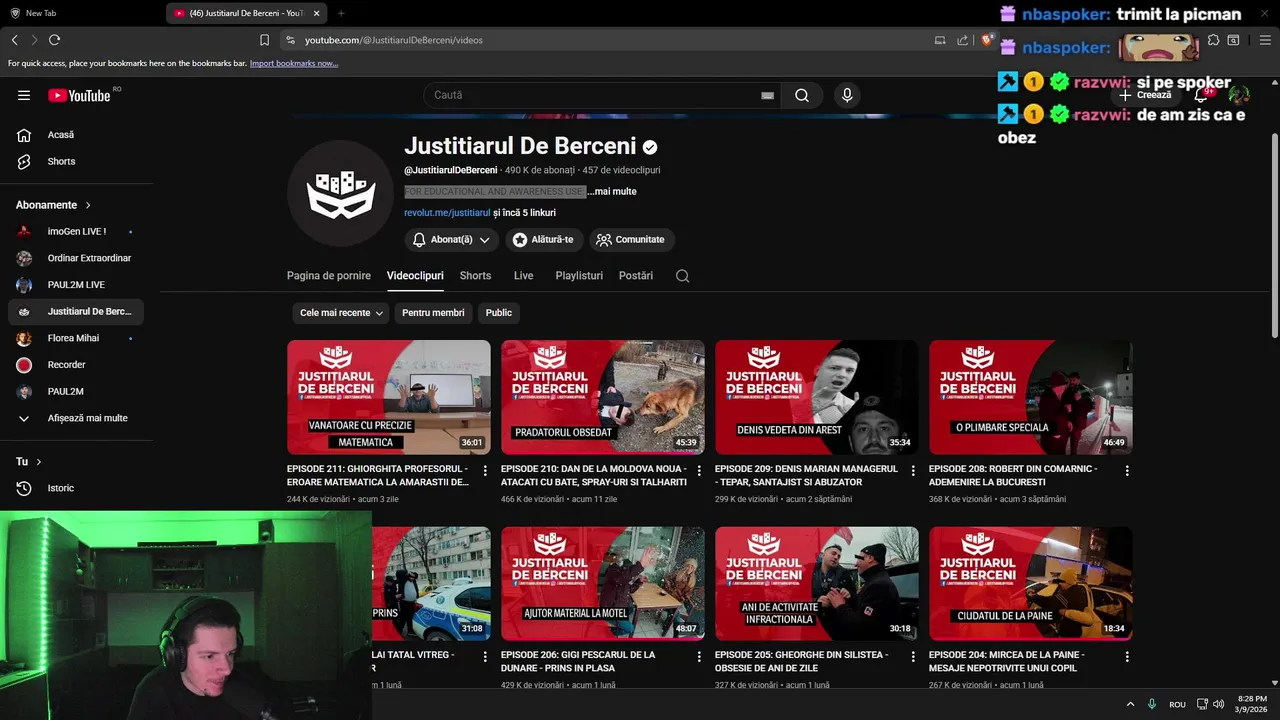Open options for EPISODE 206 video
The image size is (1280, 720).
click(699, 657)
